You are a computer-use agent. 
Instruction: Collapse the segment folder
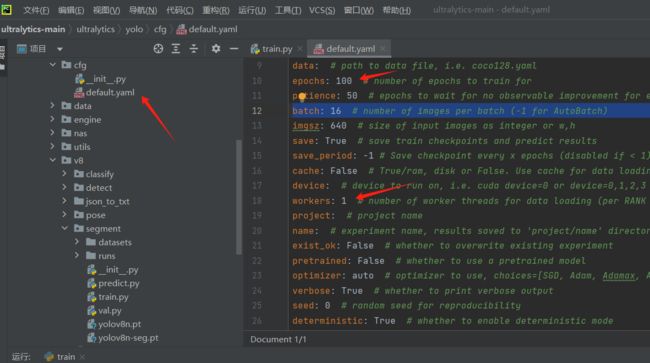point(65,228)
